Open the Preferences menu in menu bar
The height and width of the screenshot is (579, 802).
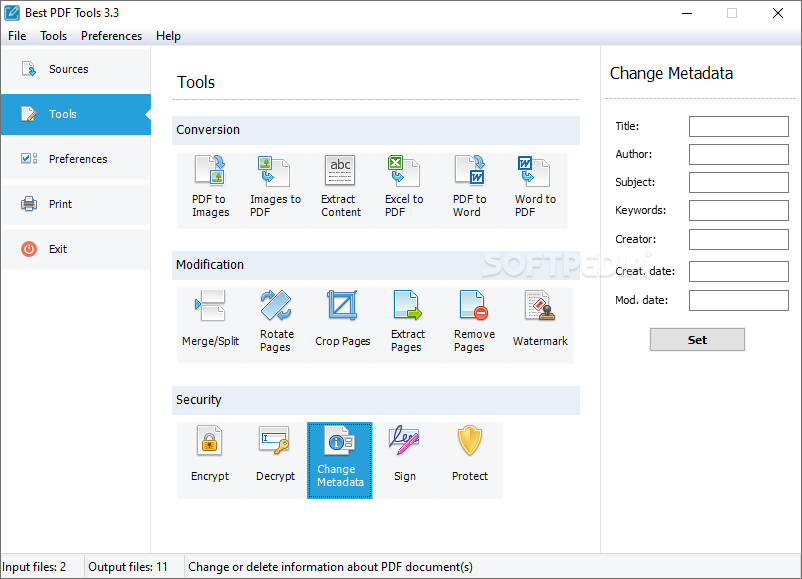[x=112, y=36]
